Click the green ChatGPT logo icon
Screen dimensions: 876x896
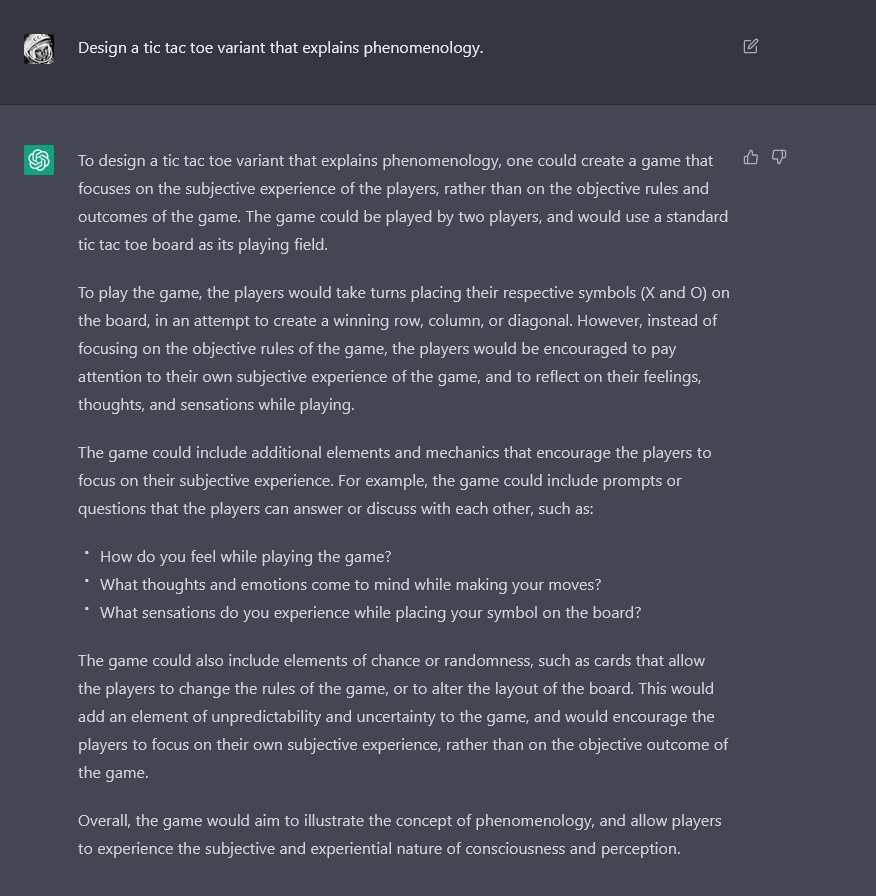point(39,159)
